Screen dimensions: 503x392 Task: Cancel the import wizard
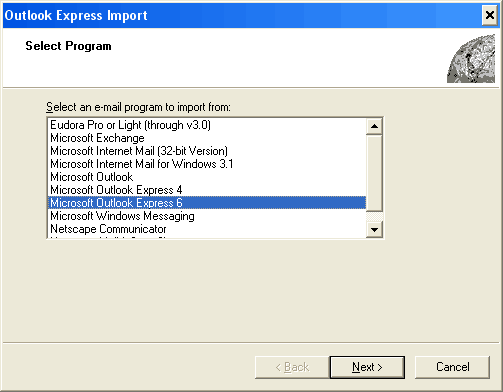pos(452,367)
